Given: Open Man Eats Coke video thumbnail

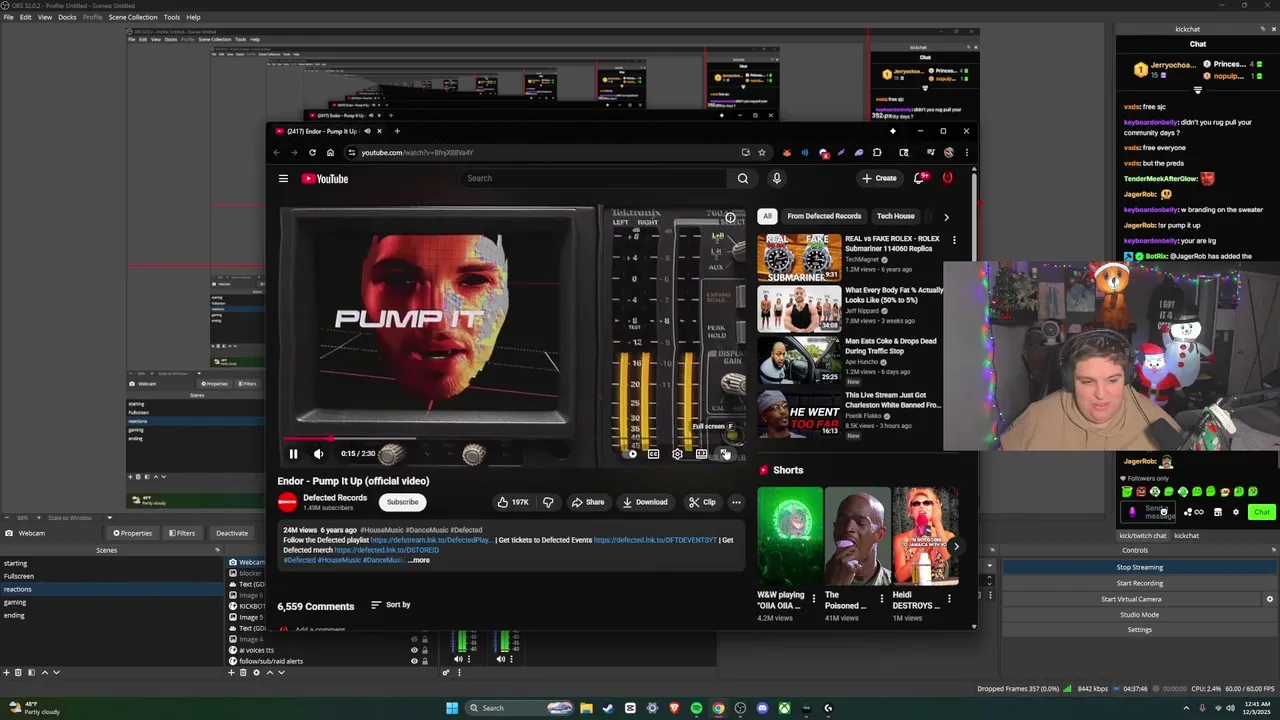Looking at the screenshot, I should pos(799,361).
